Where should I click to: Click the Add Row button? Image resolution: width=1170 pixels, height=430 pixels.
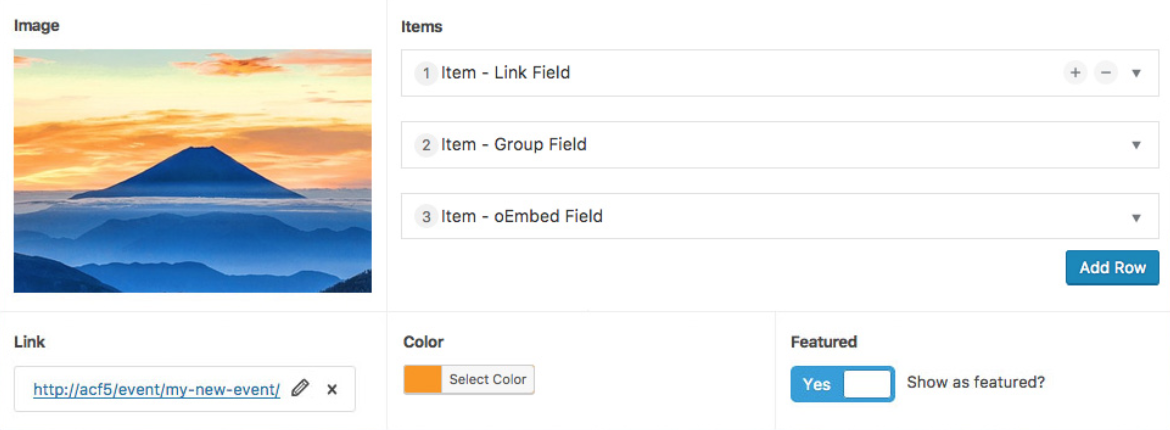click(x=1113, y=268)
